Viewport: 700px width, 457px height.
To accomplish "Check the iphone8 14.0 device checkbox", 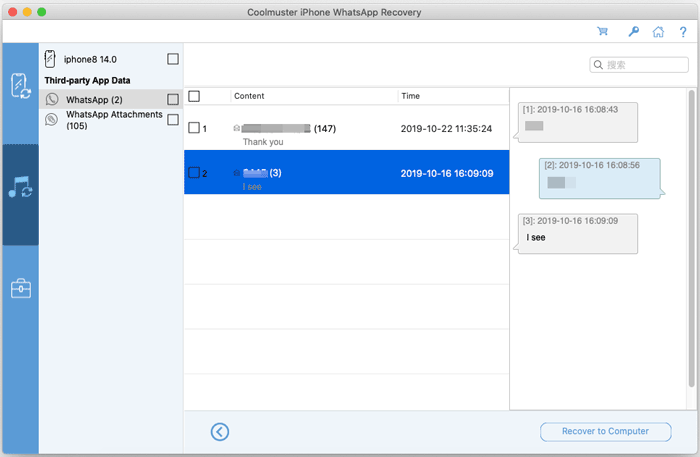I will tap(173, 59).
